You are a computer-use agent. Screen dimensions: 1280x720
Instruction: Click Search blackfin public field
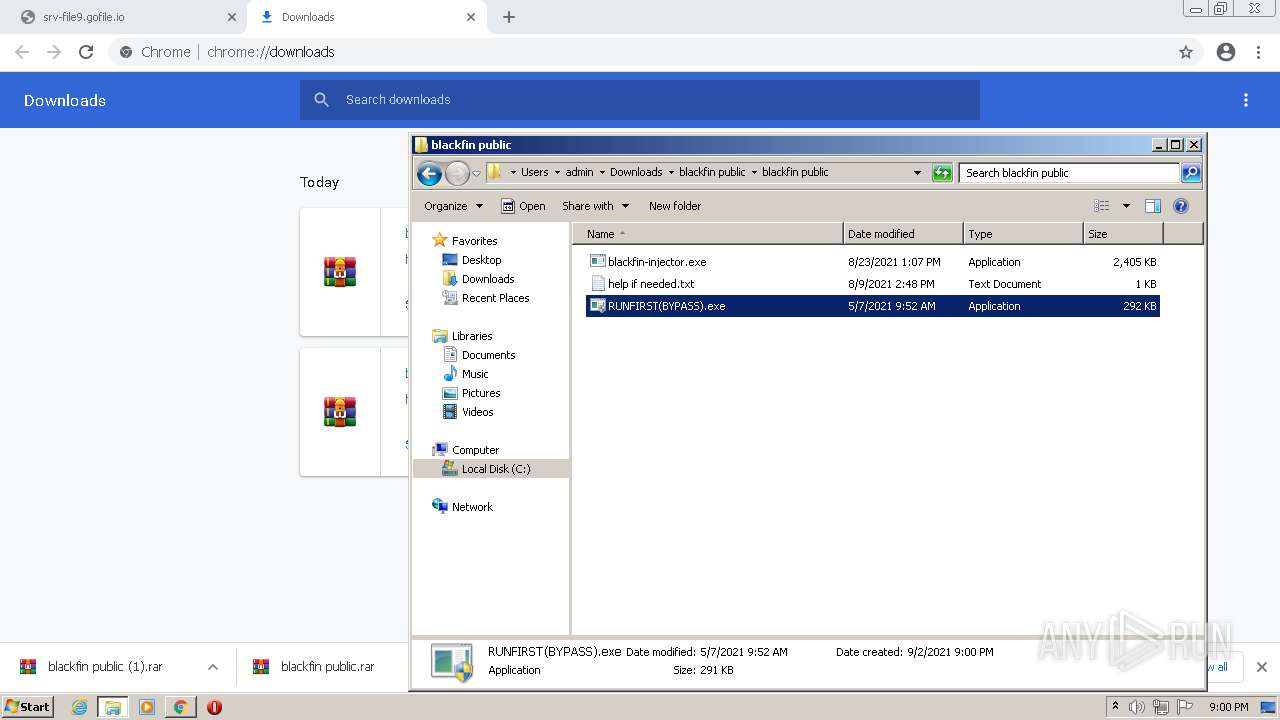point(1068,173)
